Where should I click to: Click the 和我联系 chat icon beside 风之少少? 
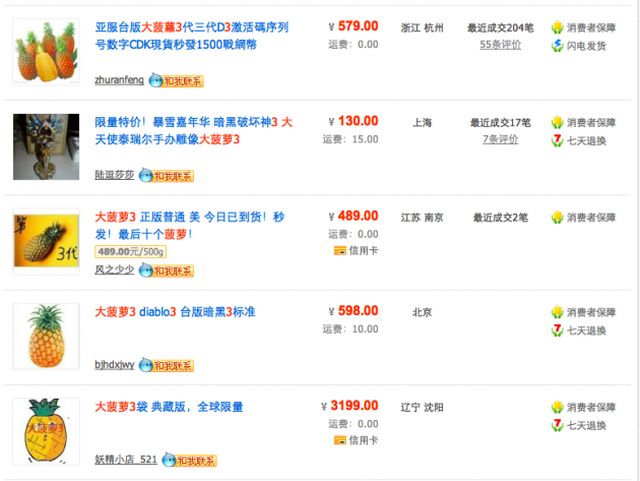pyautogui.click(x=165, y=270)
